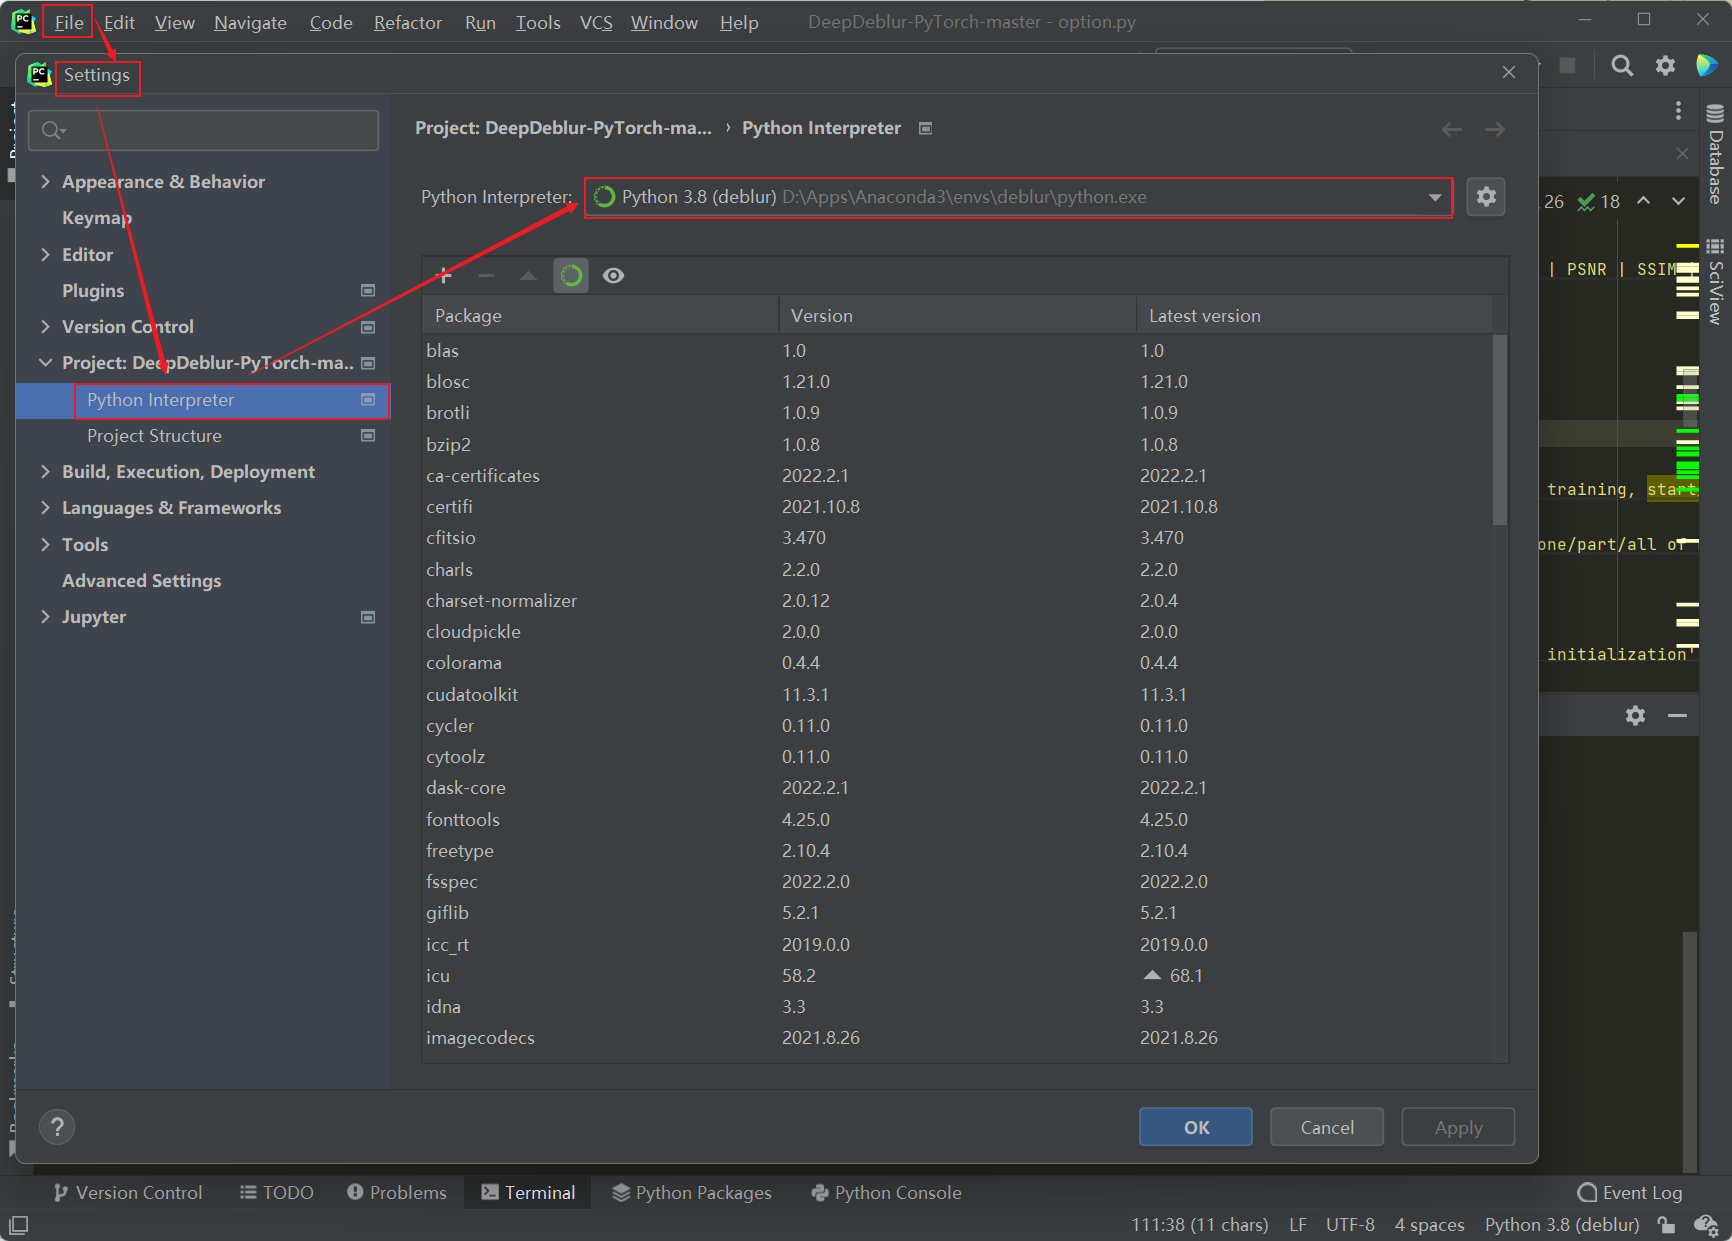
Task: Open the Problems tool window
Action: click(x=397, y=1192)
